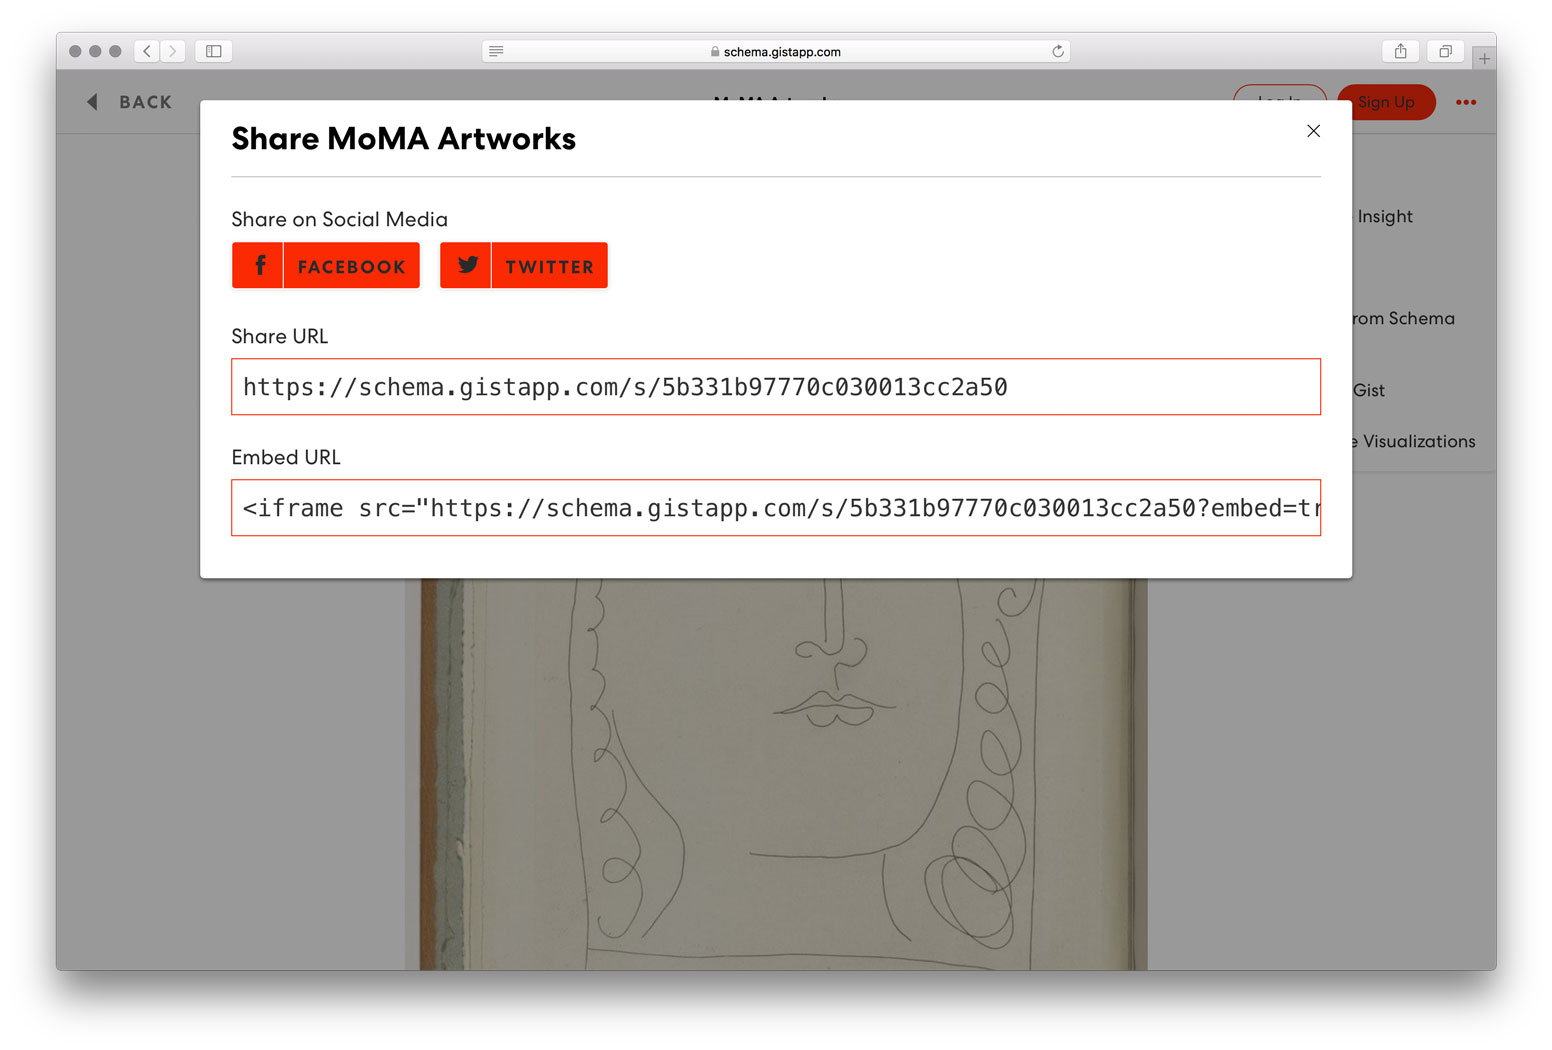This screenshot has height=1050, width=1552.
Task: Toggle the Safari sidebar button
Action: [214, 51]
